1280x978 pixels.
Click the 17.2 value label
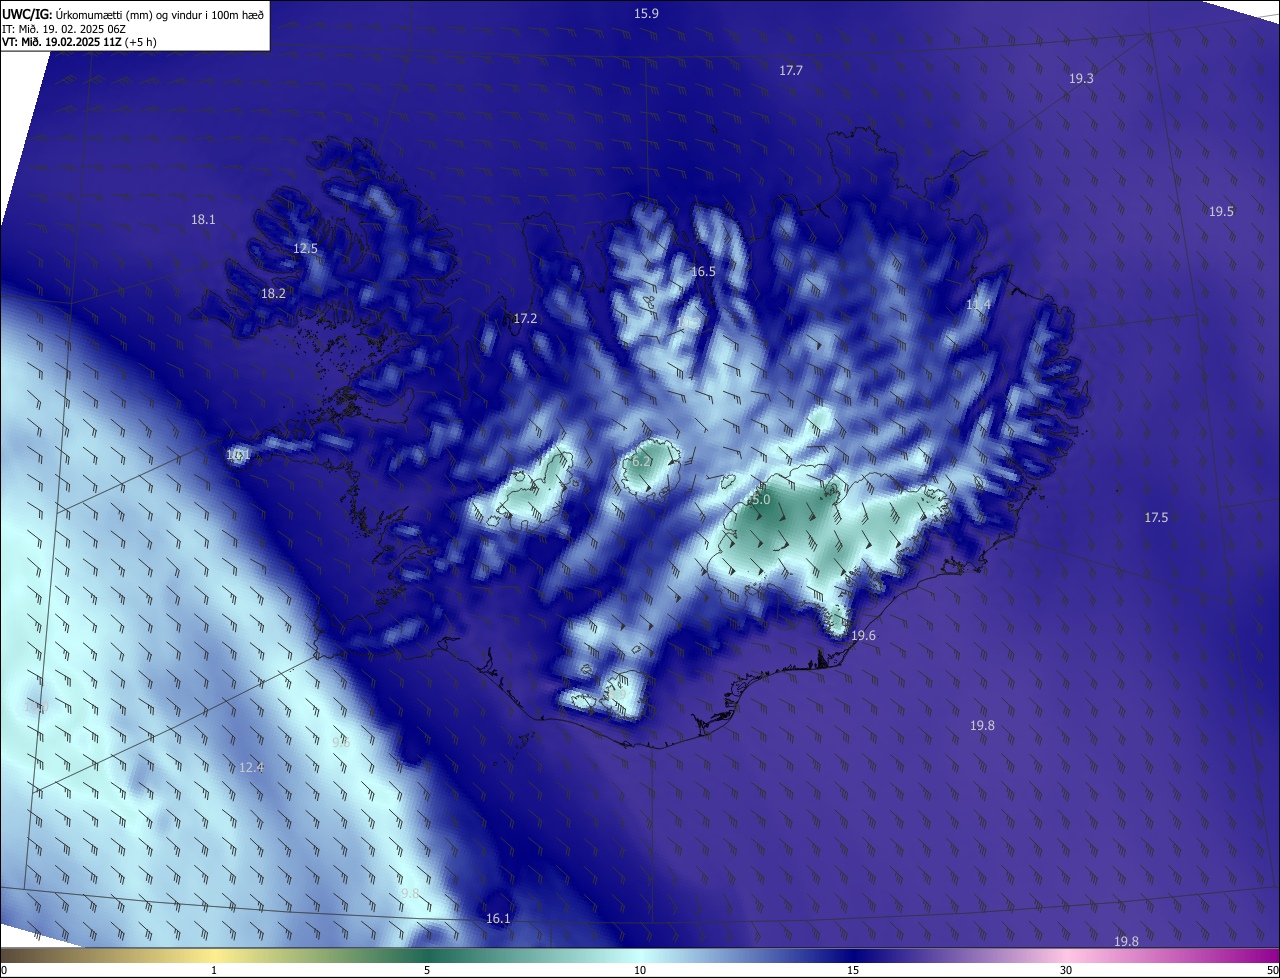[525, 318]
